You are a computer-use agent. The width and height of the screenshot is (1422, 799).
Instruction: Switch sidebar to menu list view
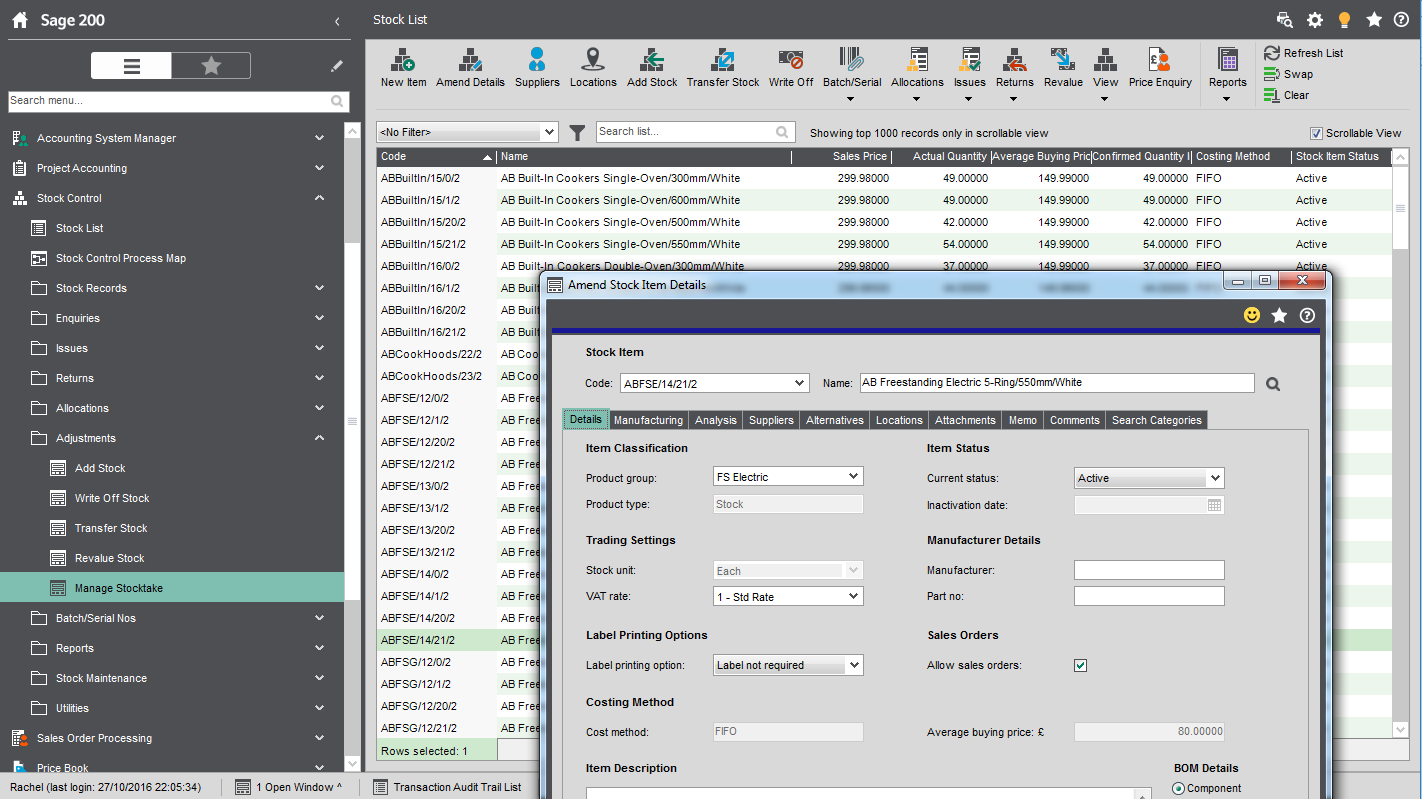coord(131,66)
